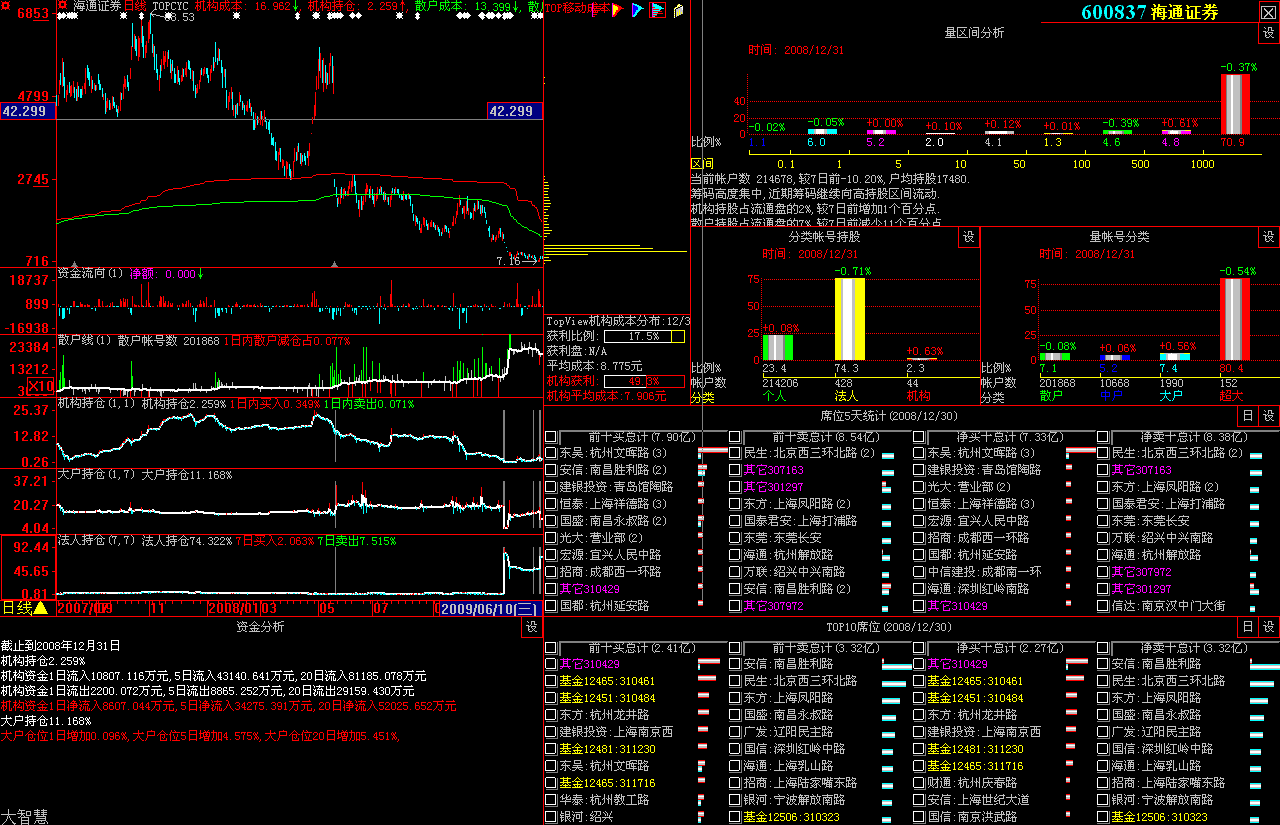Expand the 日线 period selector arrow

41,607
